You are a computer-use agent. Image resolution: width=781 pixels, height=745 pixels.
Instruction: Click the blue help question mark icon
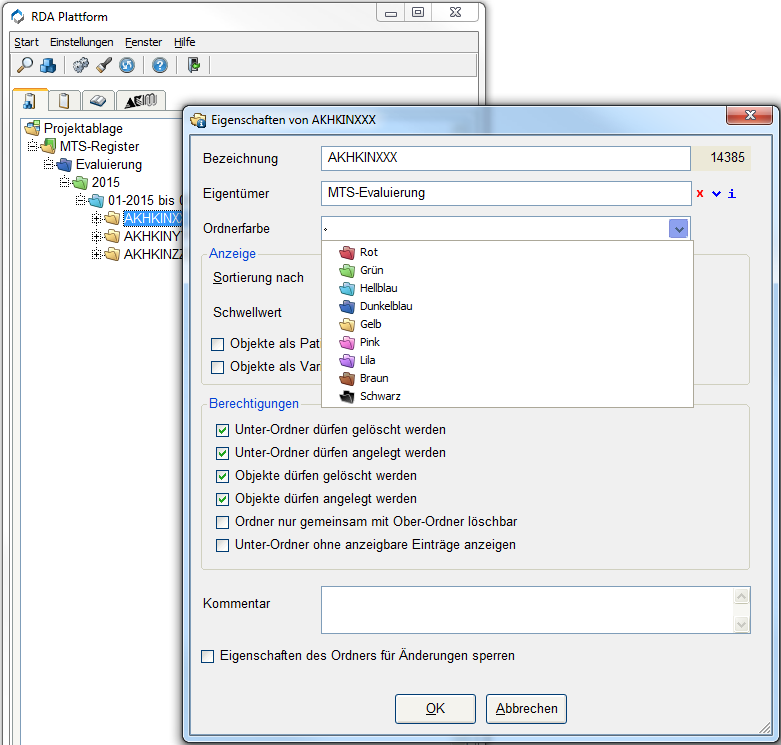click(159, 65)
